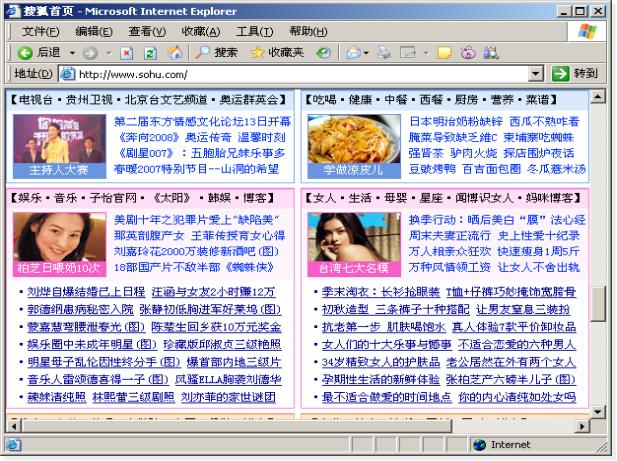Image resolution: width=617 pixels, height=461 pixels.
Task: Click the 台湾七大名模 thumbnail
Action: coord(354,245)
